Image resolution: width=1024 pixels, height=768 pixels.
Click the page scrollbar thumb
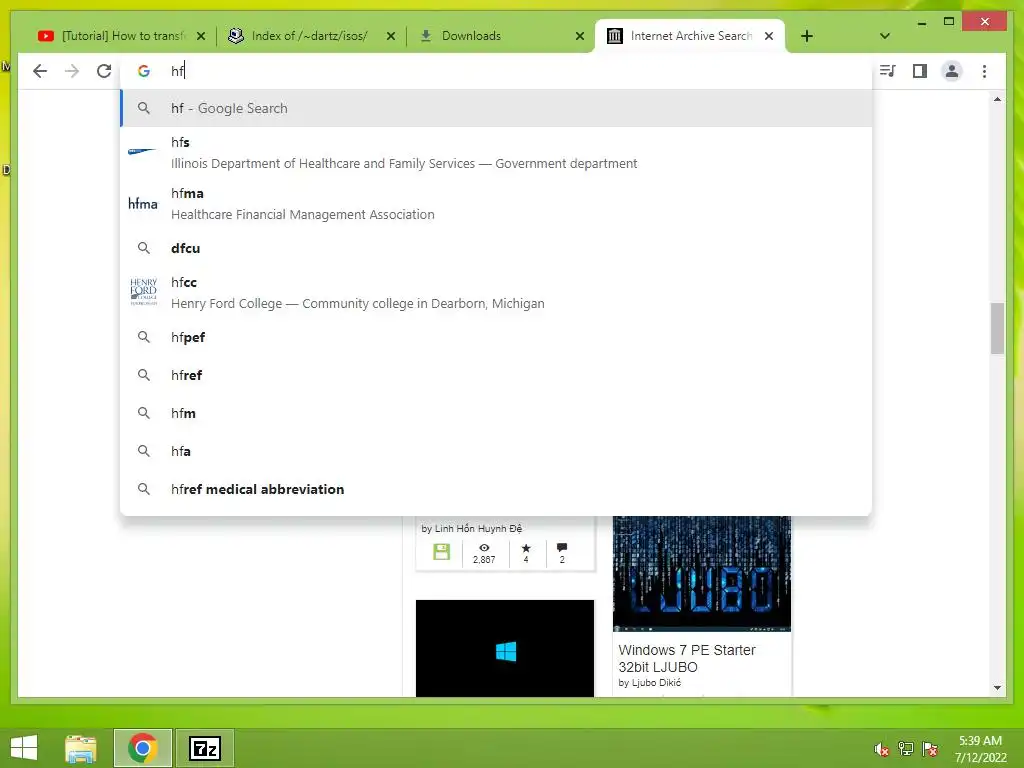pyautogui.click(x=997, y=328)
